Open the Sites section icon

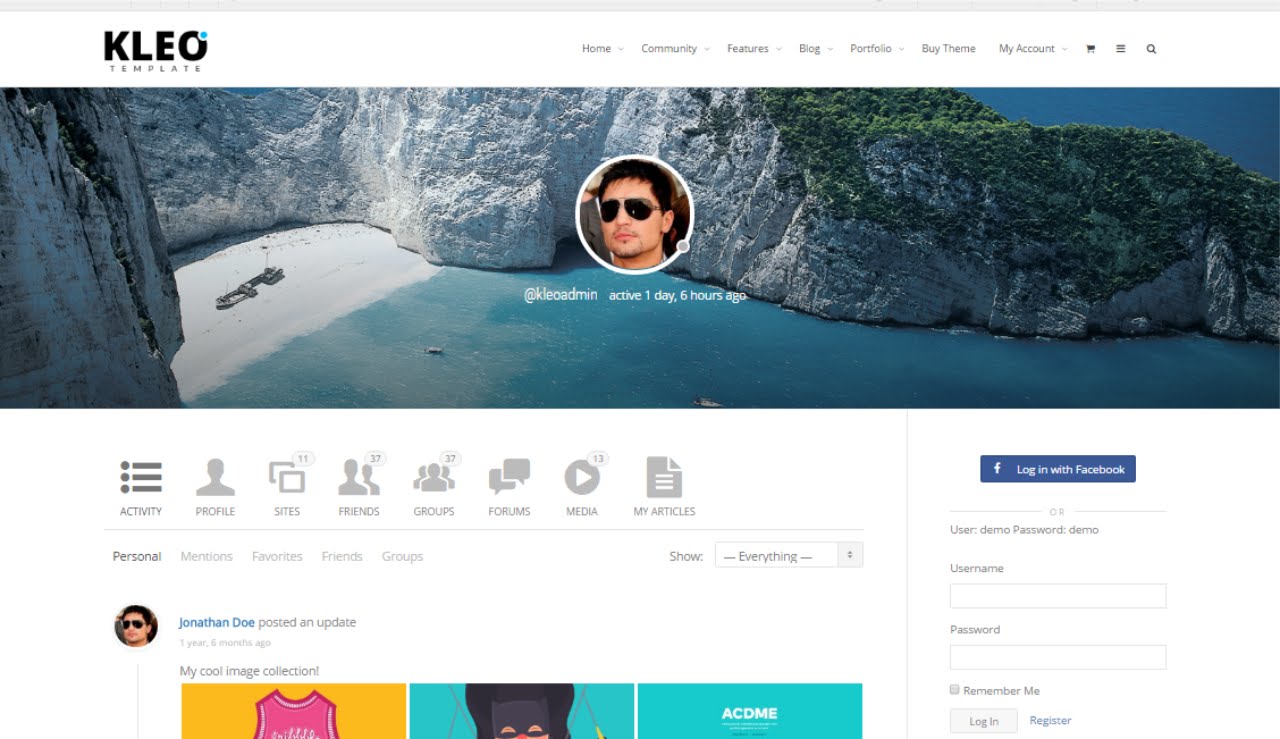(x=287, y=480)
